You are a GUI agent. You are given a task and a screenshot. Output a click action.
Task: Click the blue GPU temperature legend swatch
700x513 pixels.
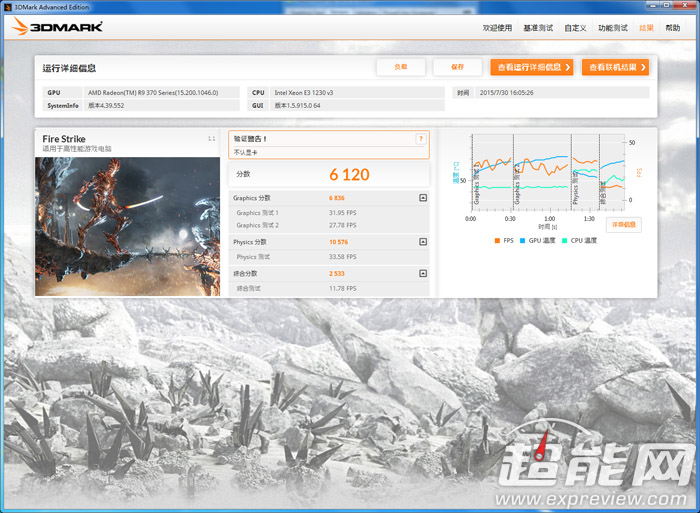[x=522, y=241]
